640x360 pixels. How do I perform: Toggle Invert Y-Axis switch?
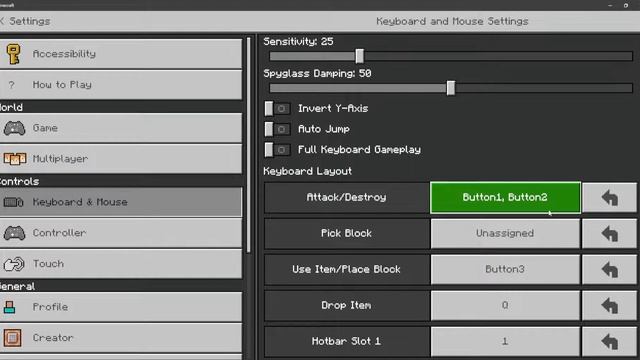pos(278,109)
